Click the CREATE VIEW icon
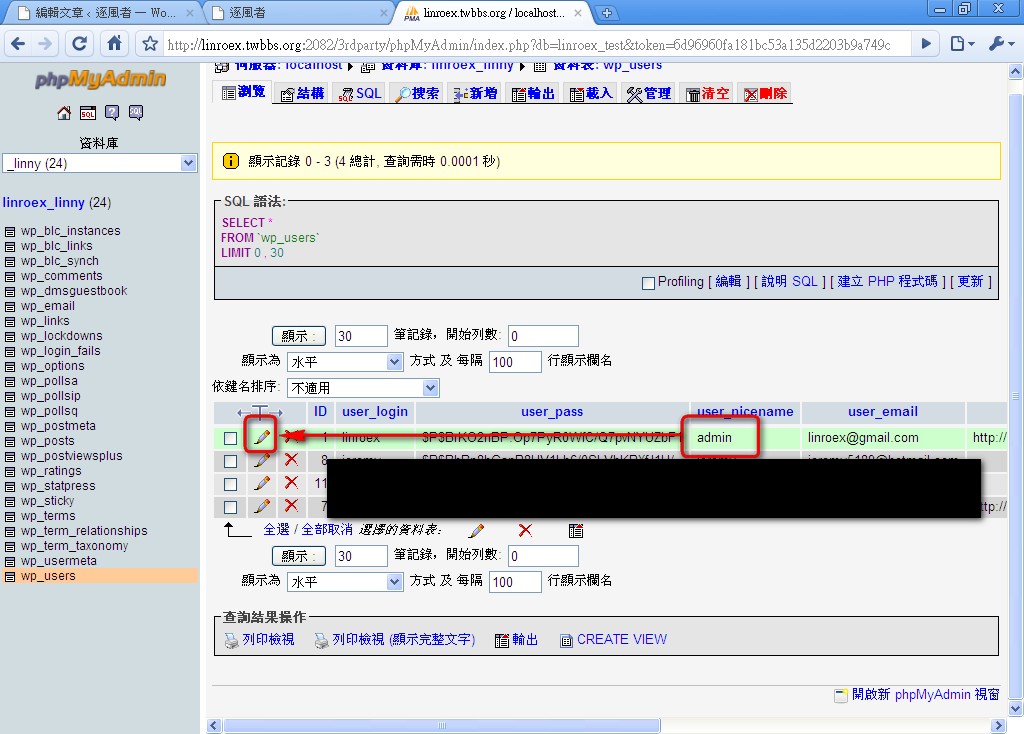 pos(566,641)
